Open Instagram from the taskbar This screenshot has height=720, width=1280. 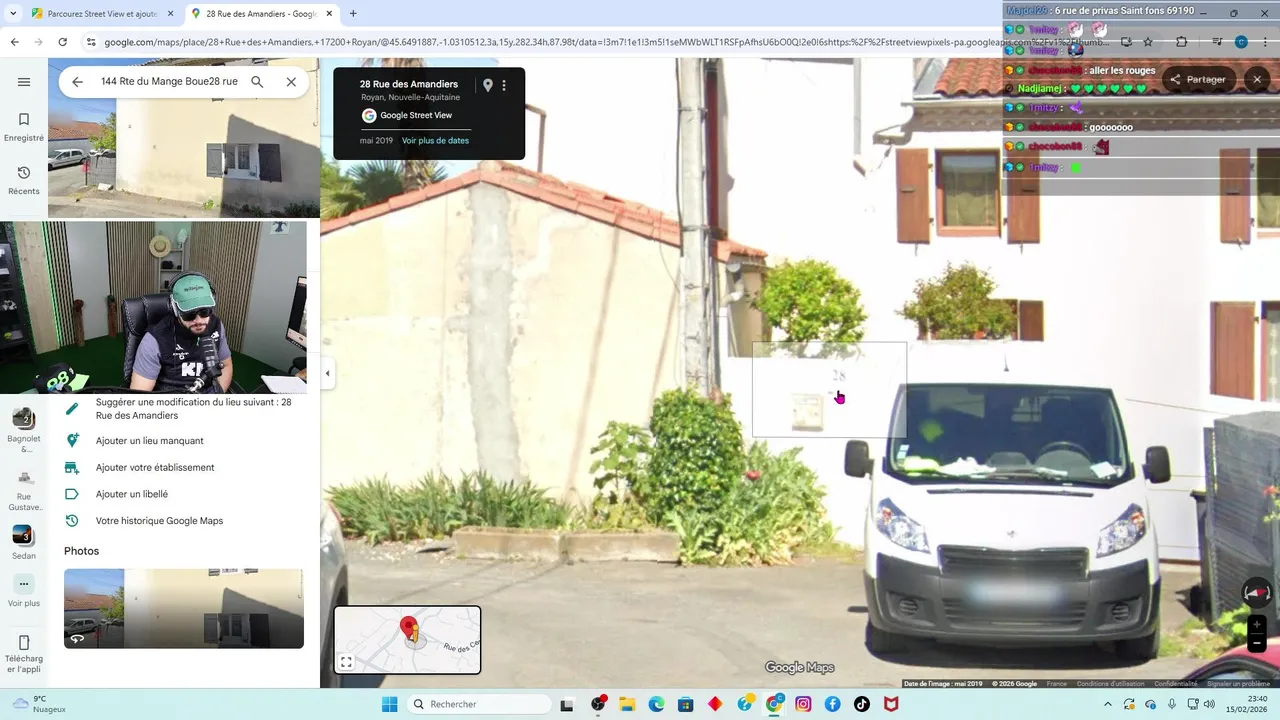click(803, 704)
